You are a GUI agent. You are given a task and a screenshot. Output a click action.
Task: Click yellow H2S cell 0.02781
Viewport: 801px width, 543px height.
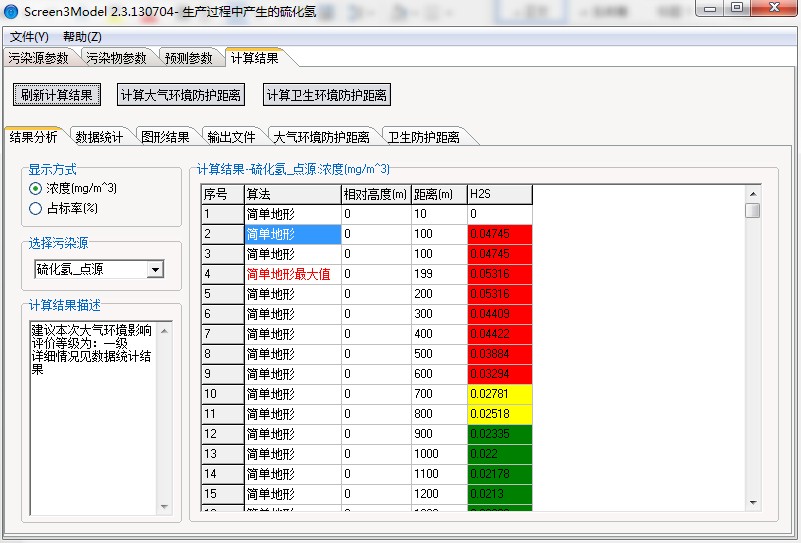[500, 394]
